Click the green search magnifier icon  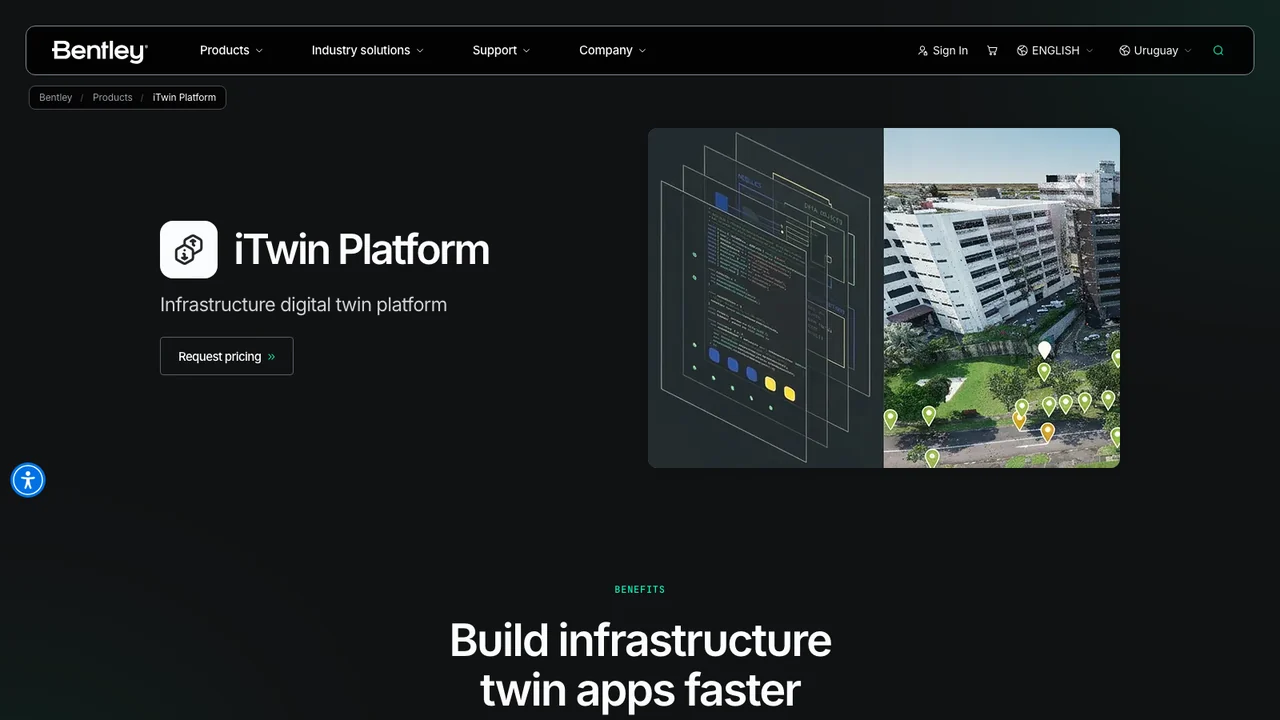[1218, 50]
